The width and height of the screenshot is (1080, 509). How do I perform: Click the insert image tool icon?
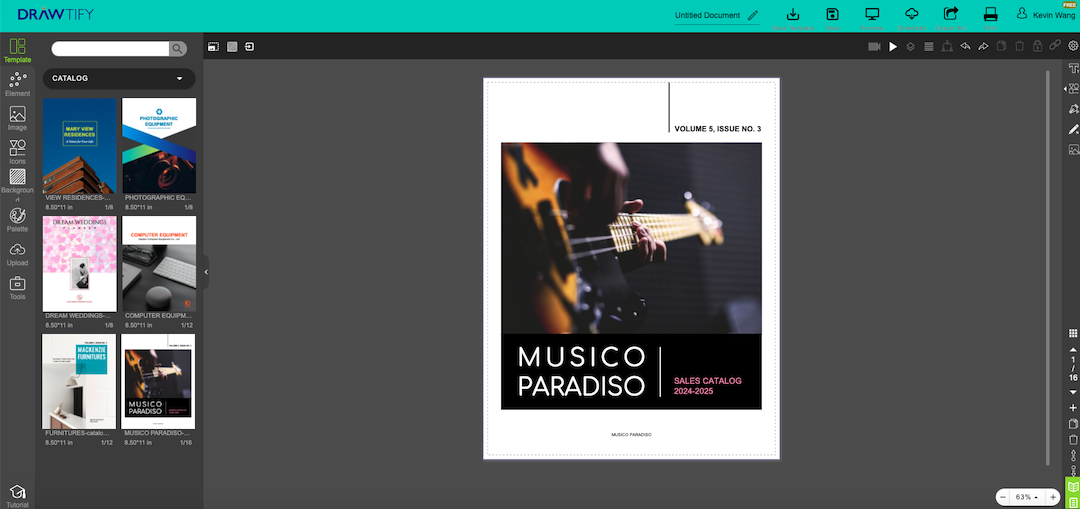pos(1073,149)
